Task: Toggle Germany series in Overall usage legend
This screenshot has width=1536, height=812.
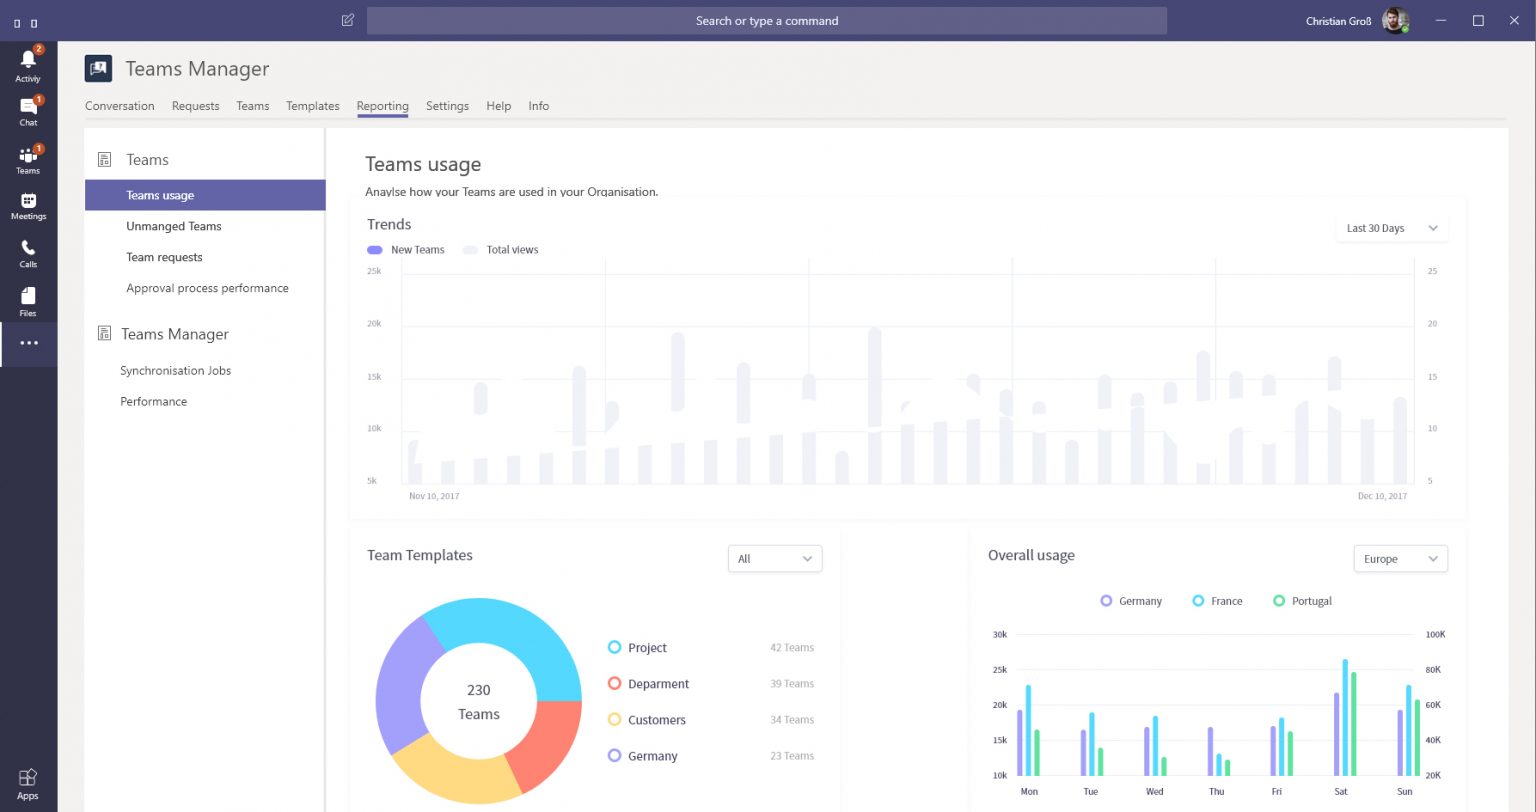Action: 1131,601
